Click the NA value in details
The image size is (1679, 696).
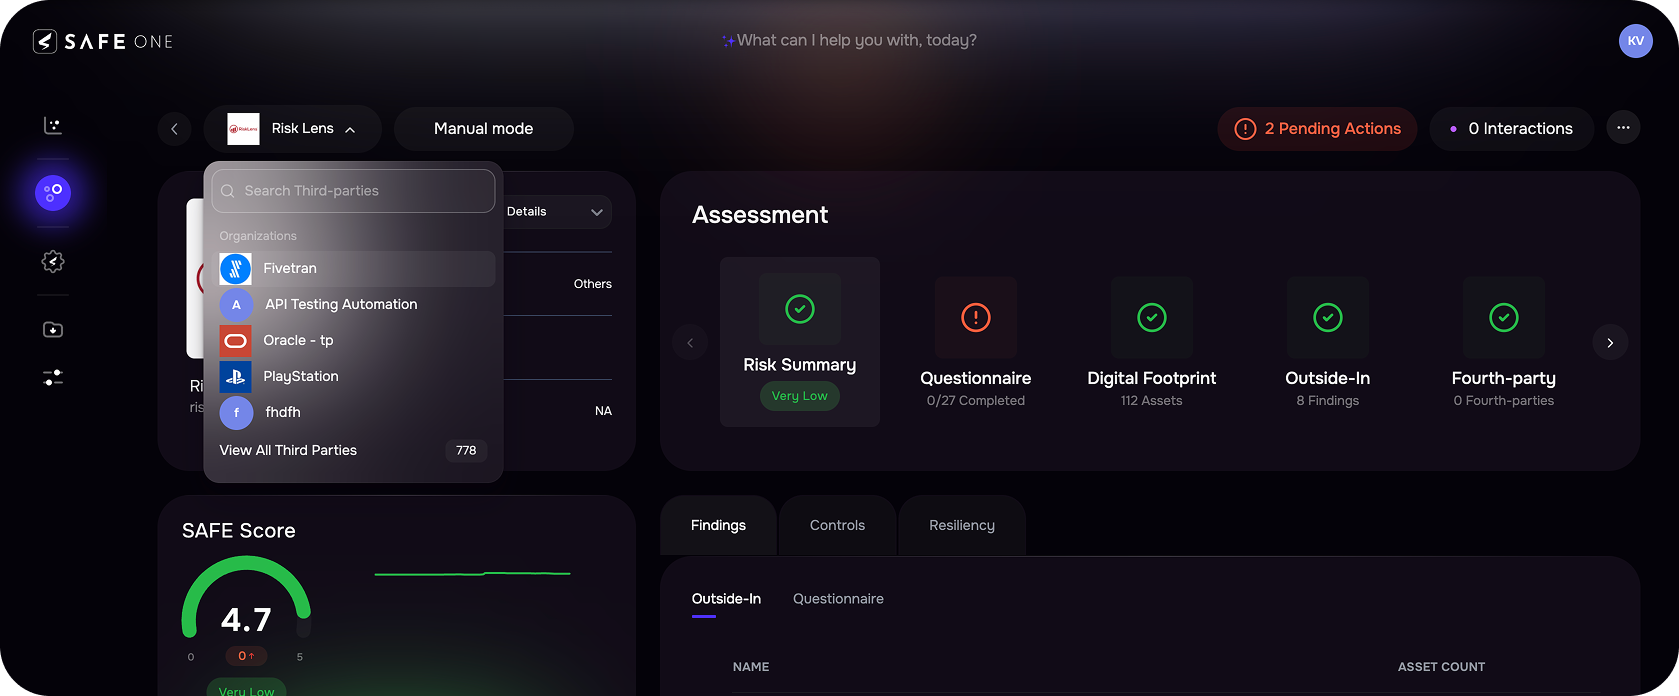click(603, 411)
